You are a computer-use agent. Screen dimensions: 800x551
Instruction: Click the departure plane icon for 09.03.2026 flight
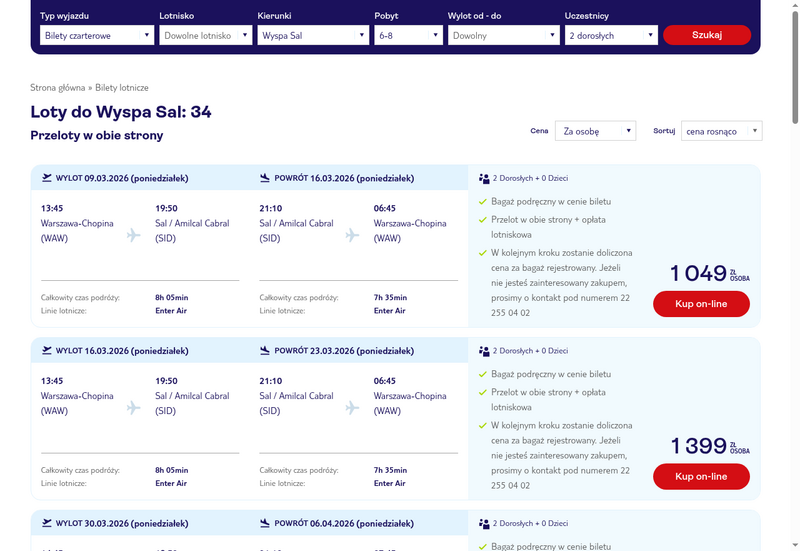47,179
